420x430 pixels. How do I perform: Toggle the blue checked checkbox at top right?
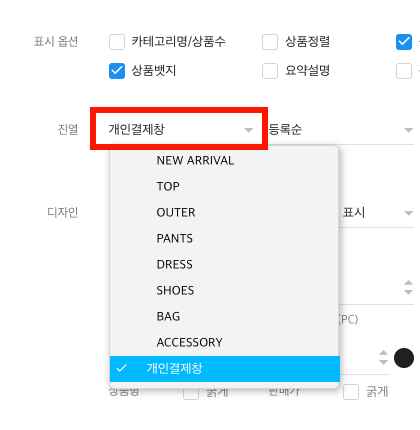tap(404, 42)
